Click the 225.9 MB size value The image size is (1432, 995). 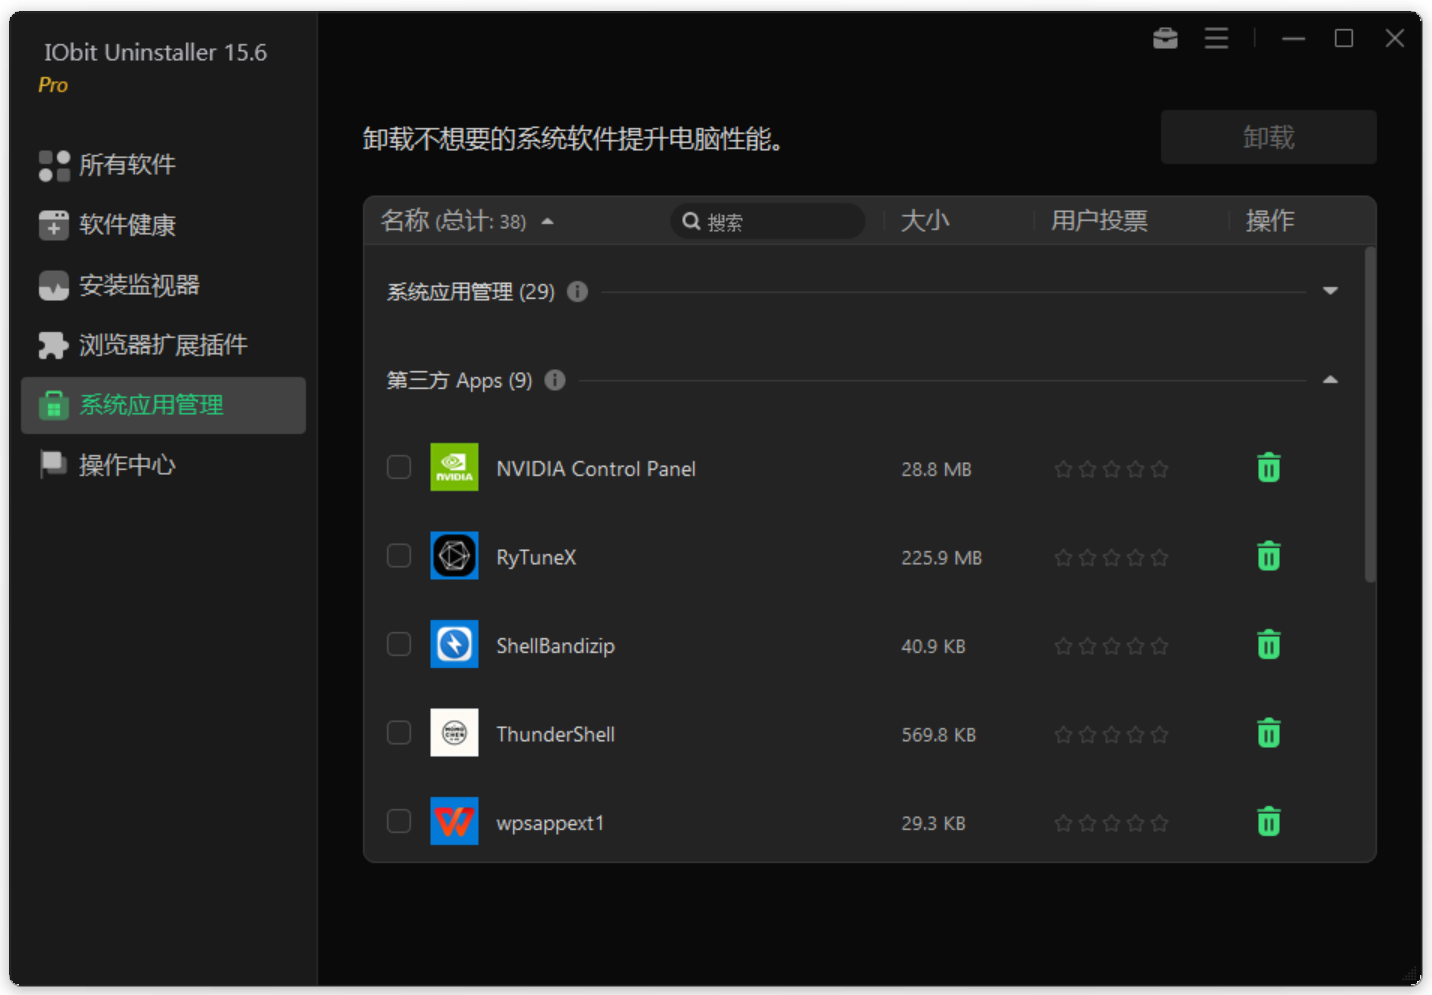tap(941, 558)
